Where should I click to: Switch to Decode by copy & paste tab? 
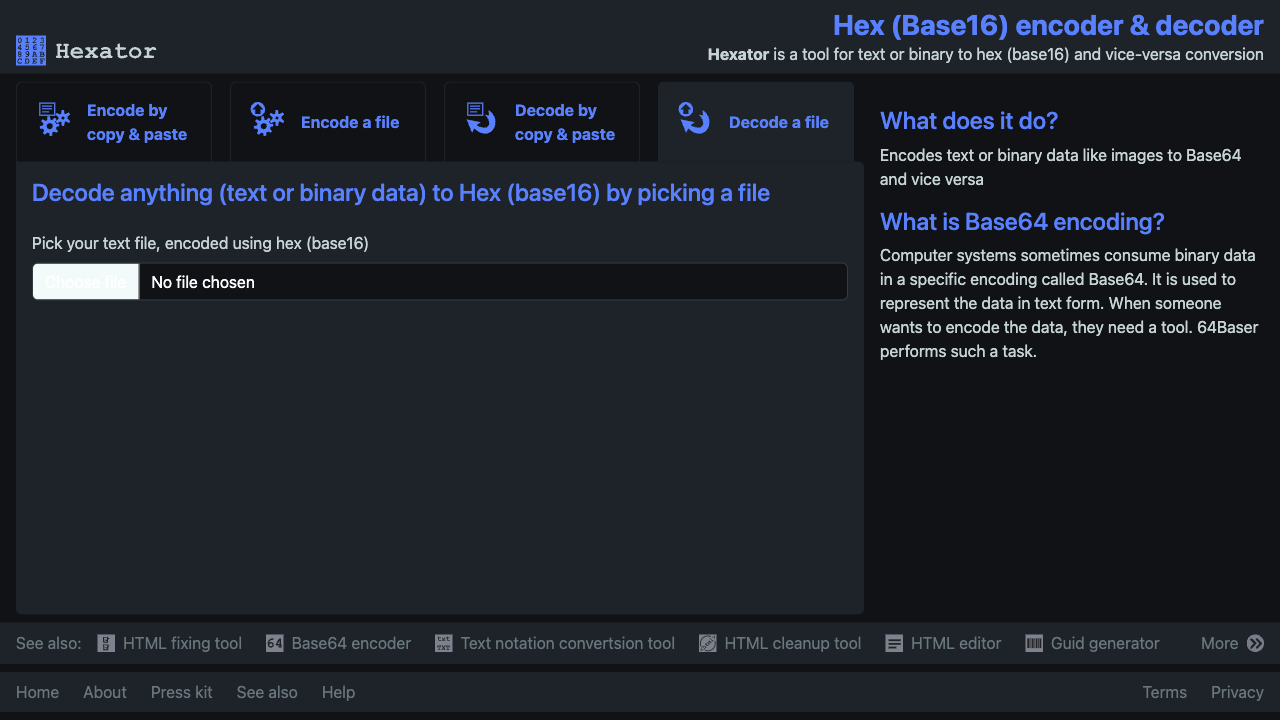click(x=542, y=122)
